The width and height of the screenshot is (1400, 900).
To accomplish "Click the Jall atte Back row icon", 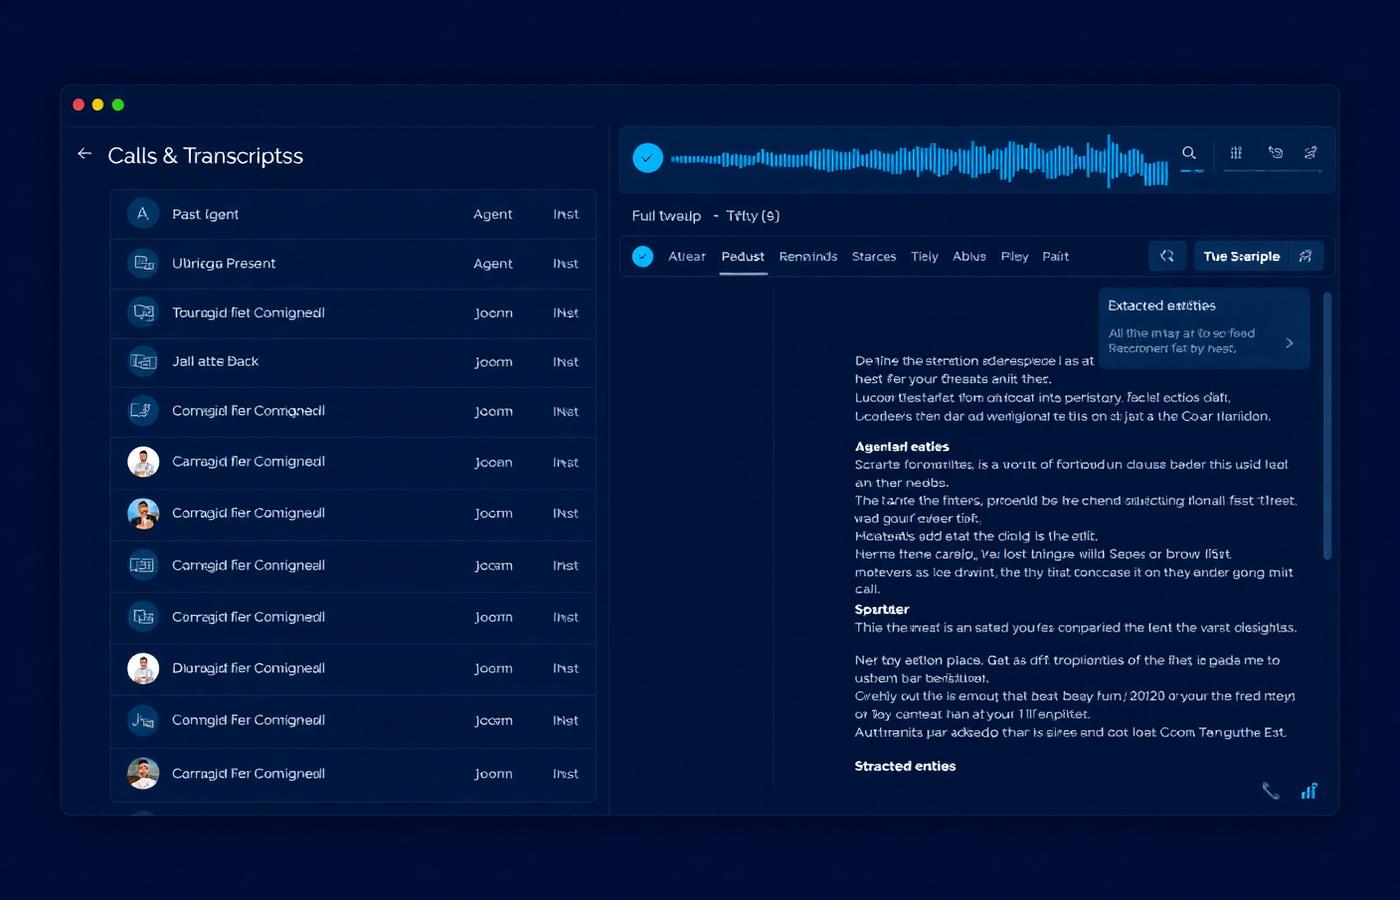I will pos(143,361).
